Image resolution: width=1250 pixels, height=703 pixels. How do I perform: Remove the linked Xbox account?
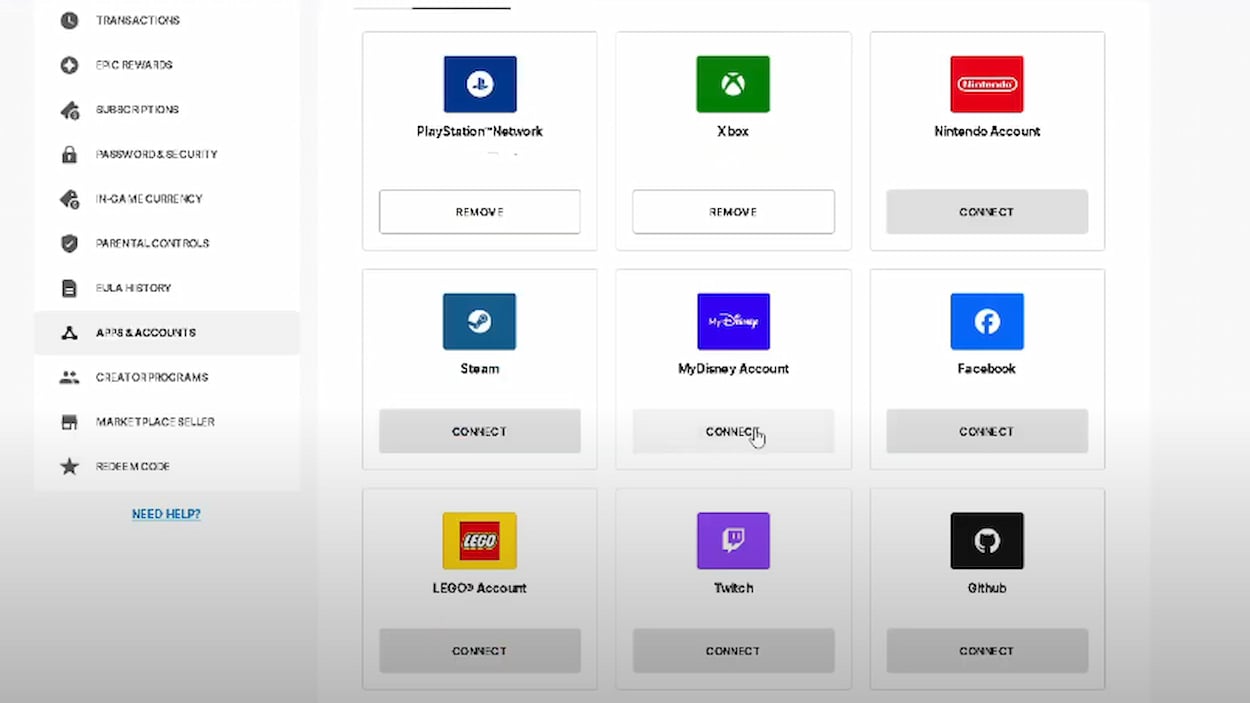733,212
